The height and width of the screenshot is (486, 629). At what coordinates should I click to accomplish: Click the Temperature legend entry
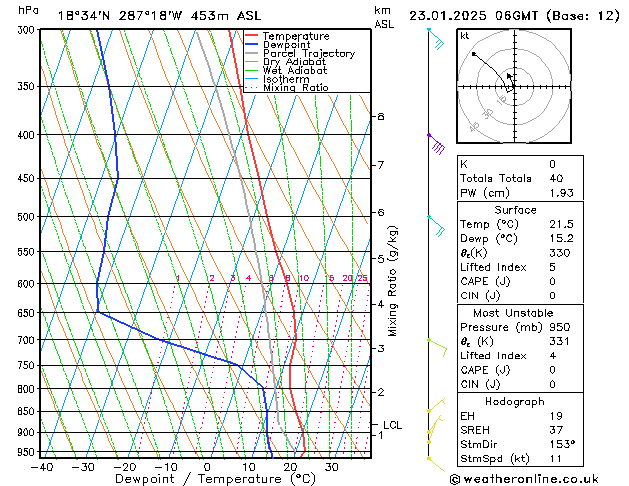[296, 36]
